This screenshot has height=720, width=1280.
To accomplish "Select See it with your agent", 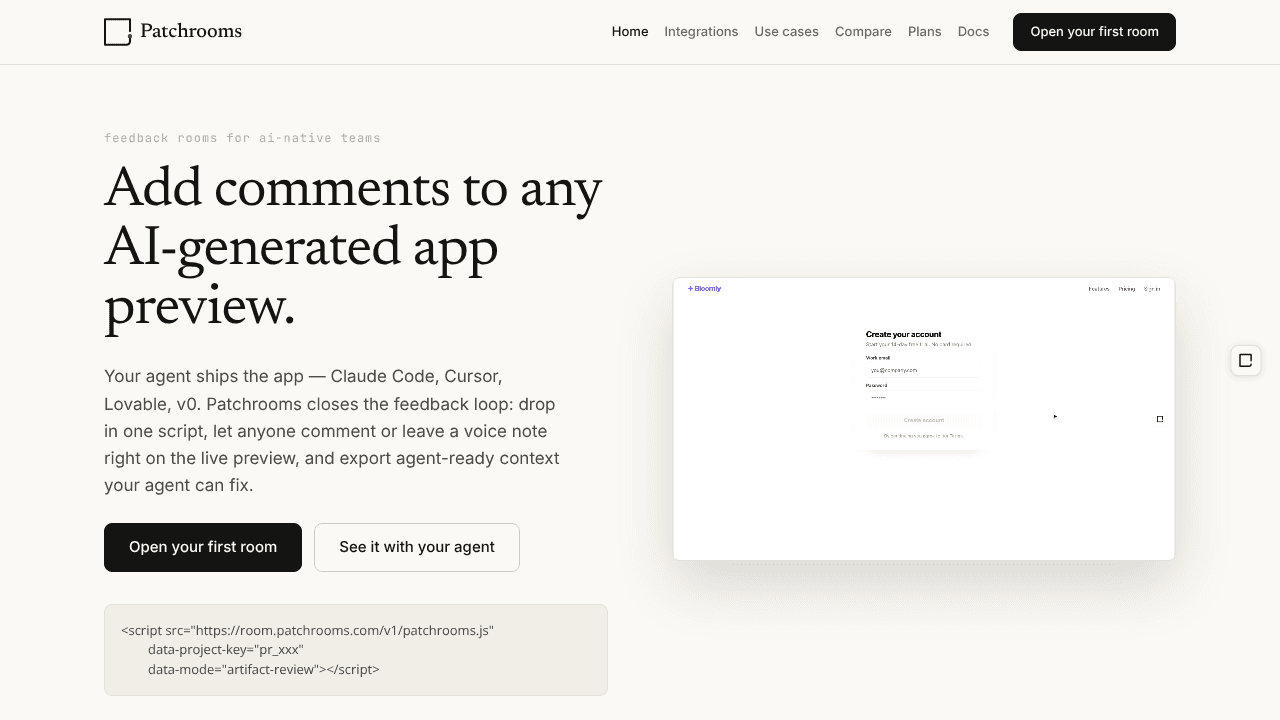I will click(417, 547).
